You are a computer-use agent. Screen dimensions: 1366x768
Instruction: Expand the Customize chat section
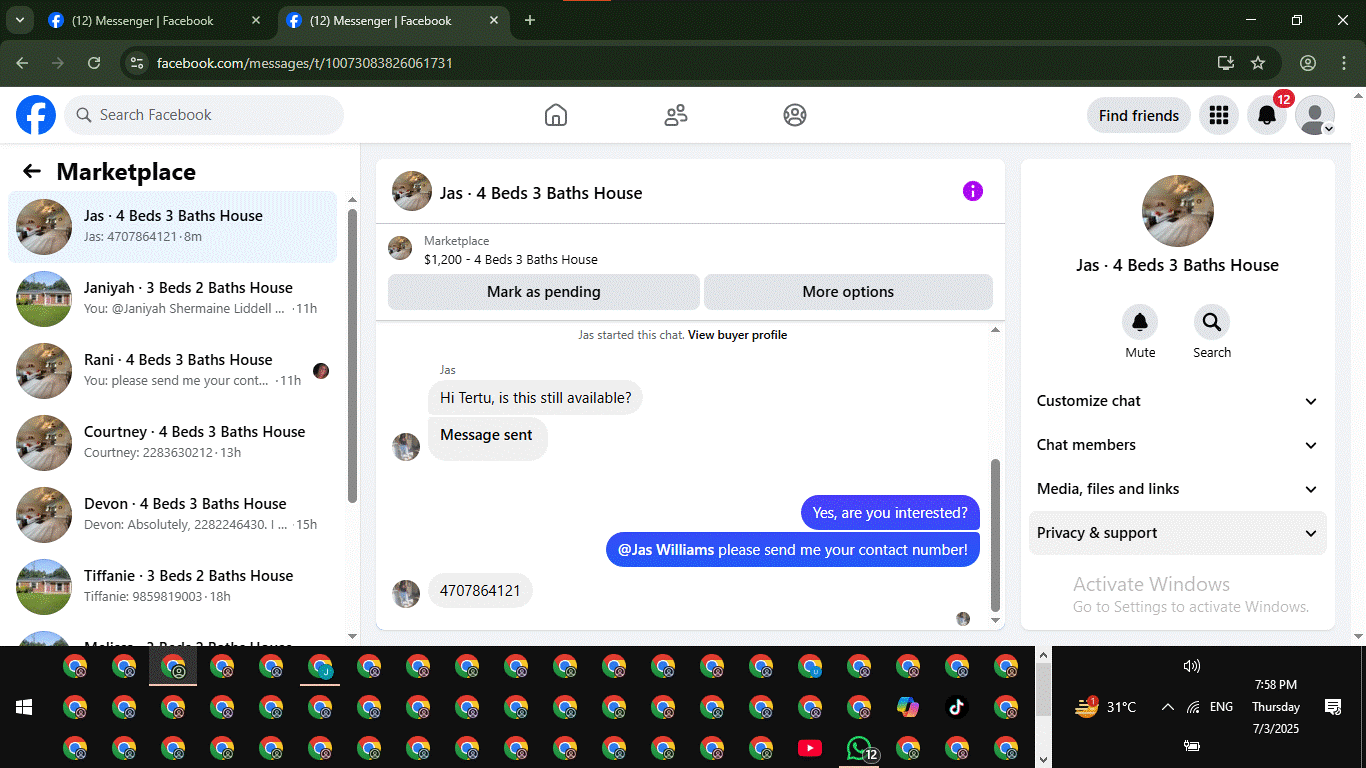(x=1178, y=401)
